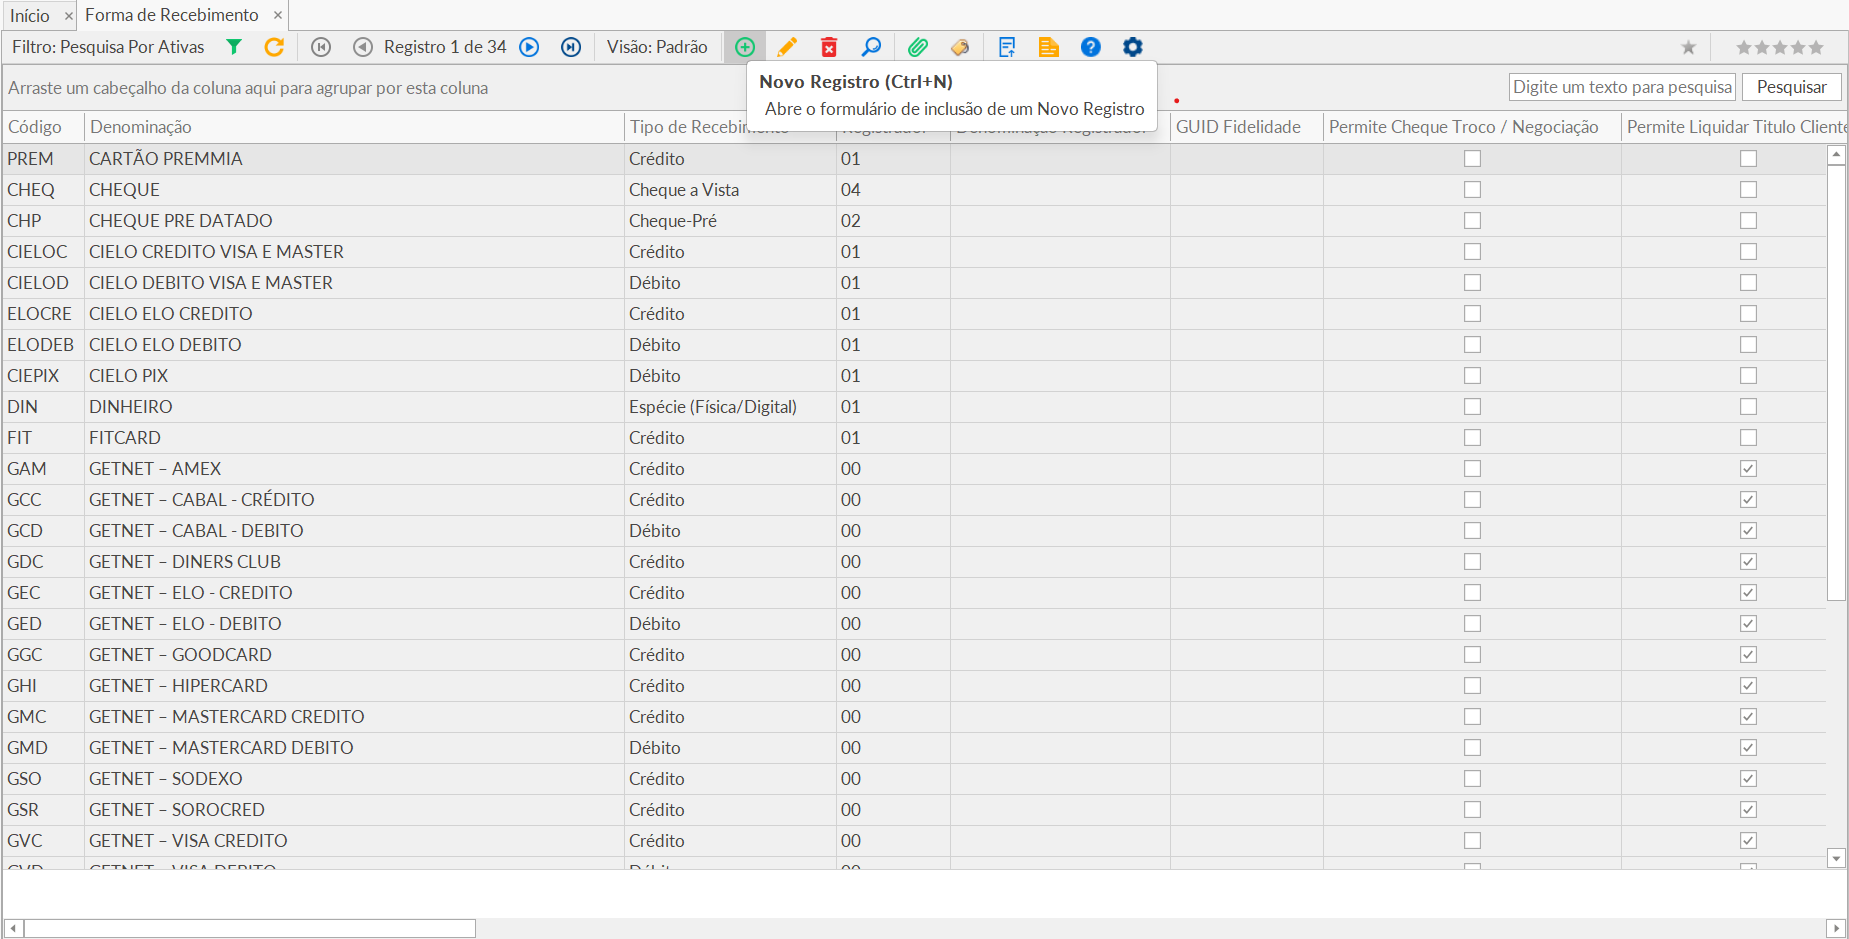Uncheck Permite Liquidar Titulo for GETNET - AMEX

pyautogui.click(x=1748, y=469)
